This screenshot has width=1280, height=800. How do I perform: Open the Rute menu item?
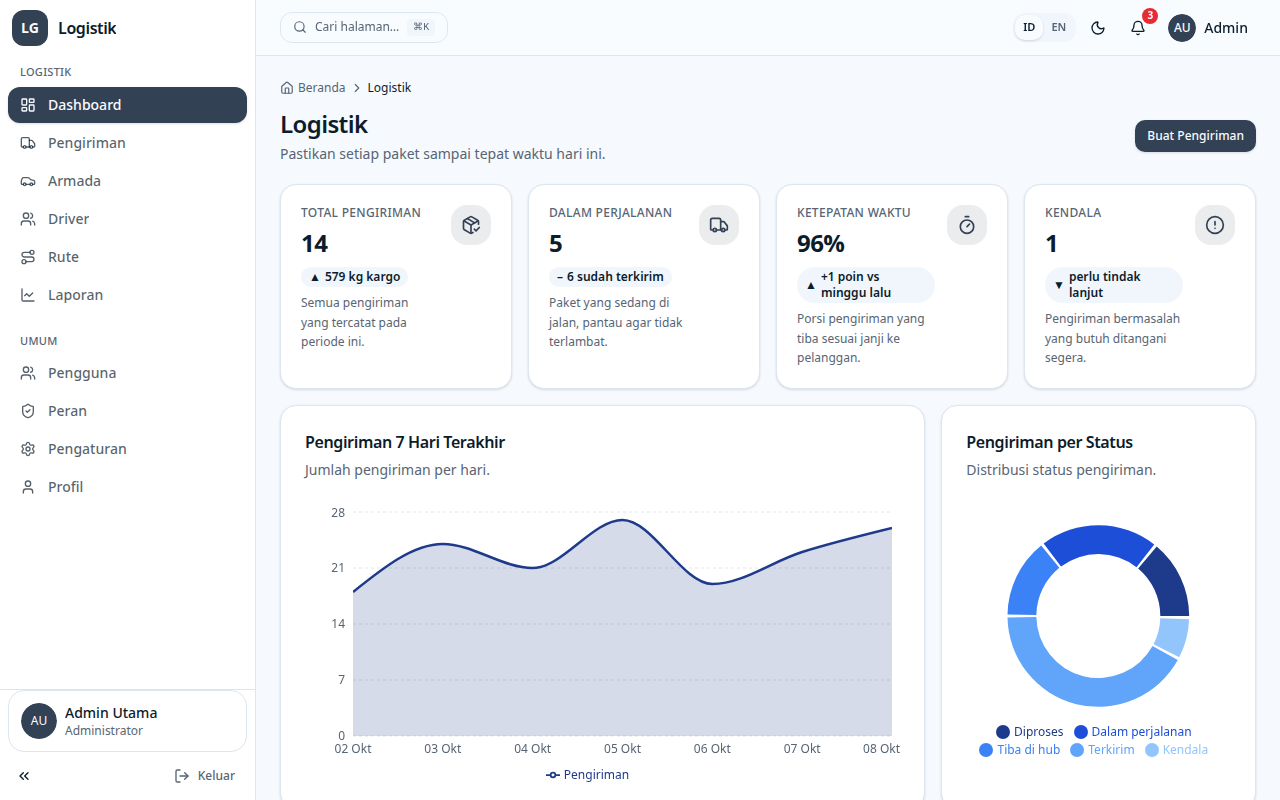point(127,257)
